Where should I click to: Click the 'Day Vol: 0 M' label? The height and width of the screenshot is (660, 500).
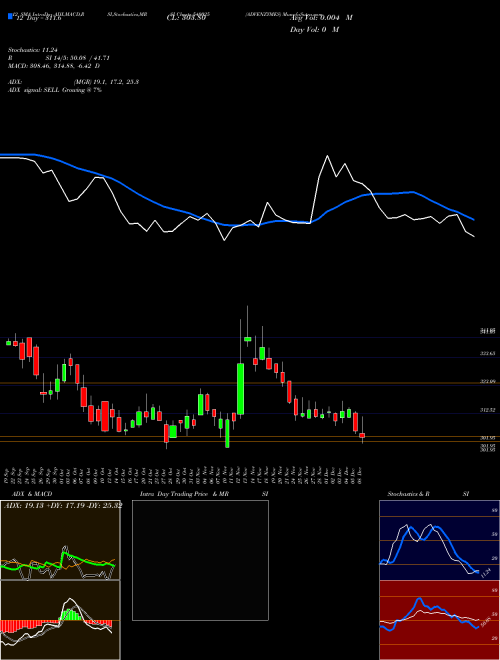click(x=314, y=30)
